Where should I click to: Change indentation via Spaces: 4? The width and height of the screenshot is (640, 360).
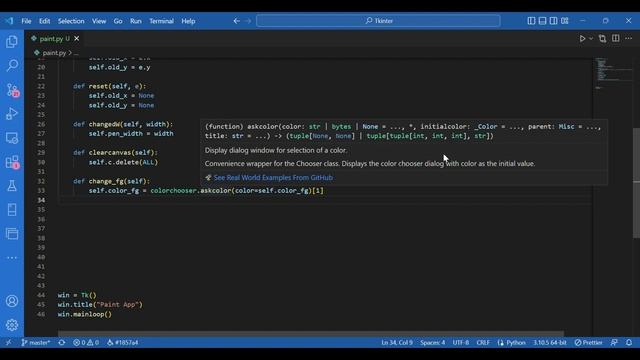click(x=433, y=342)
